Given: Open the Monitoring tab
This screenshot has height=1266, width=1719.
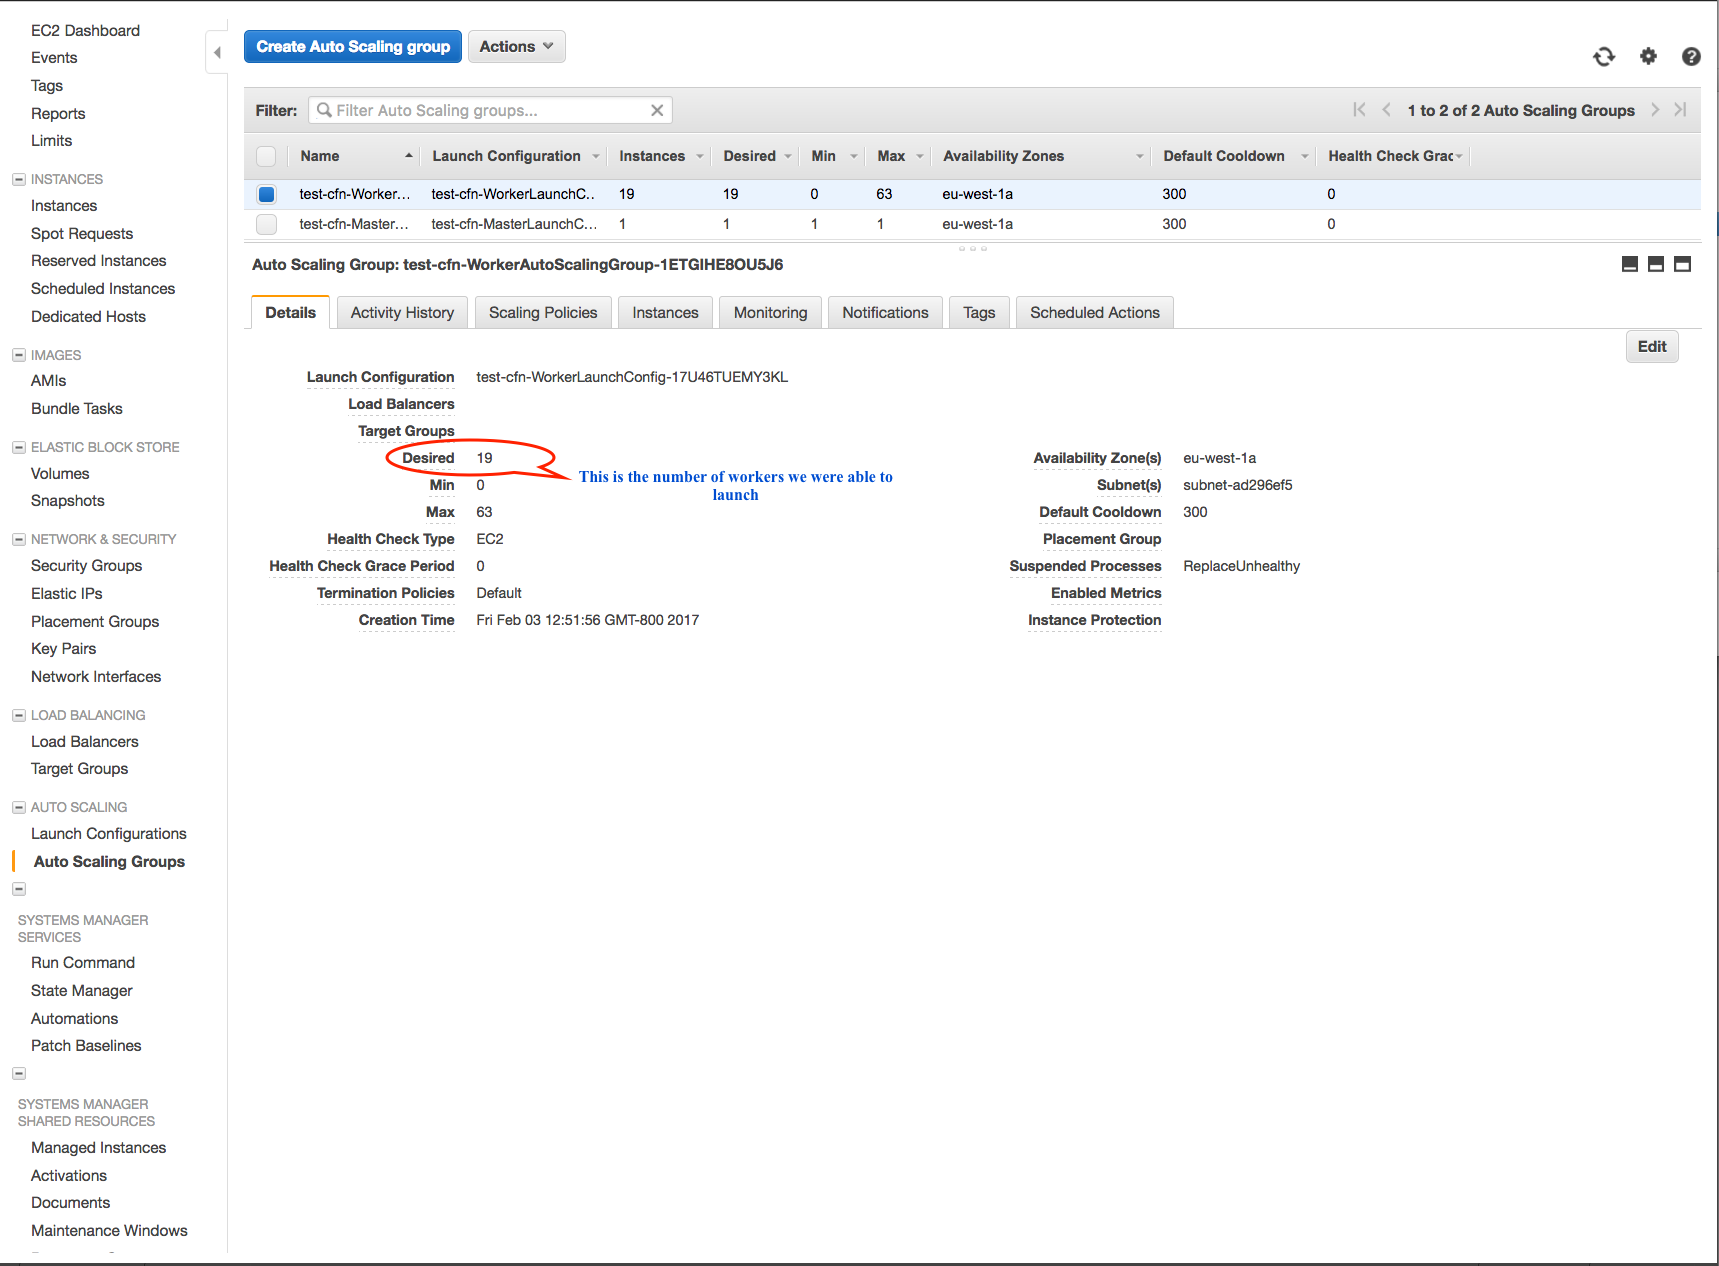Looking at the screenshot, I should click(x=770, y=312).
